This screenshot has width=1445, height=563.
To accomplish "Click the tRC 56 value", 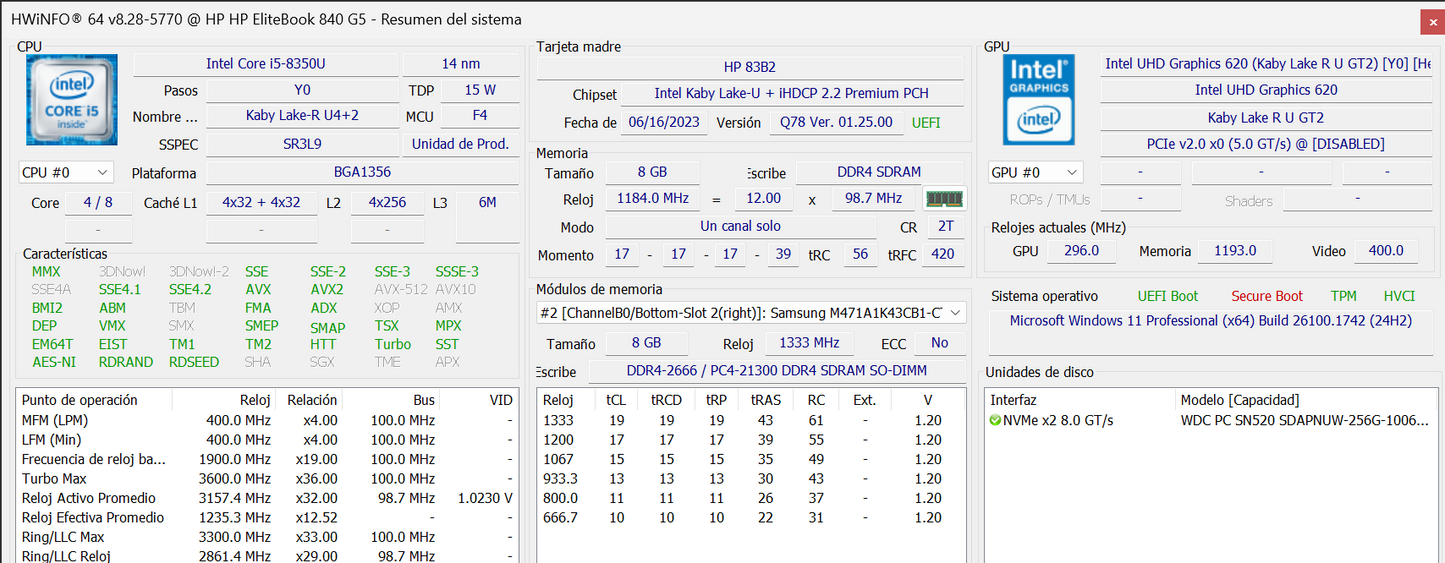I will 859,254.
